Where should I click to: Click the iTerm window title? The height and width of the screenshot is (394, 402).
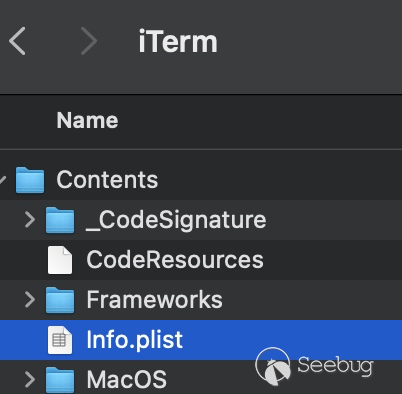[178, 42]
